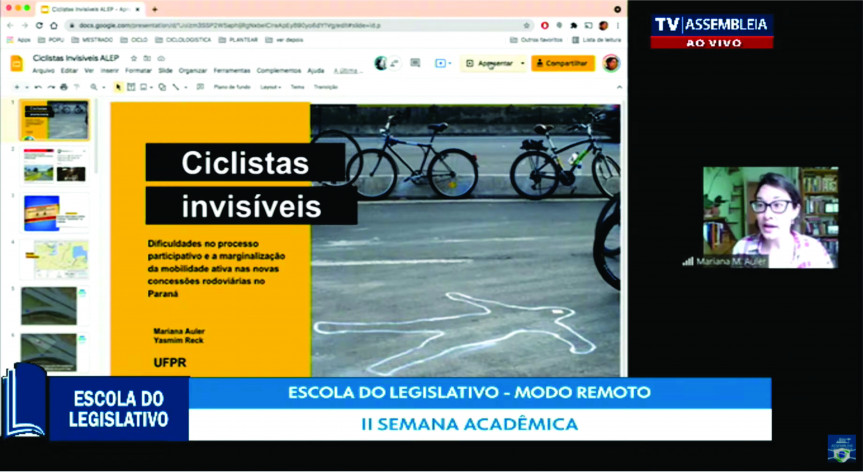The image size is (863, 472).
Task: Click the Print icon in the toolbar
Action: click(63, 87)
